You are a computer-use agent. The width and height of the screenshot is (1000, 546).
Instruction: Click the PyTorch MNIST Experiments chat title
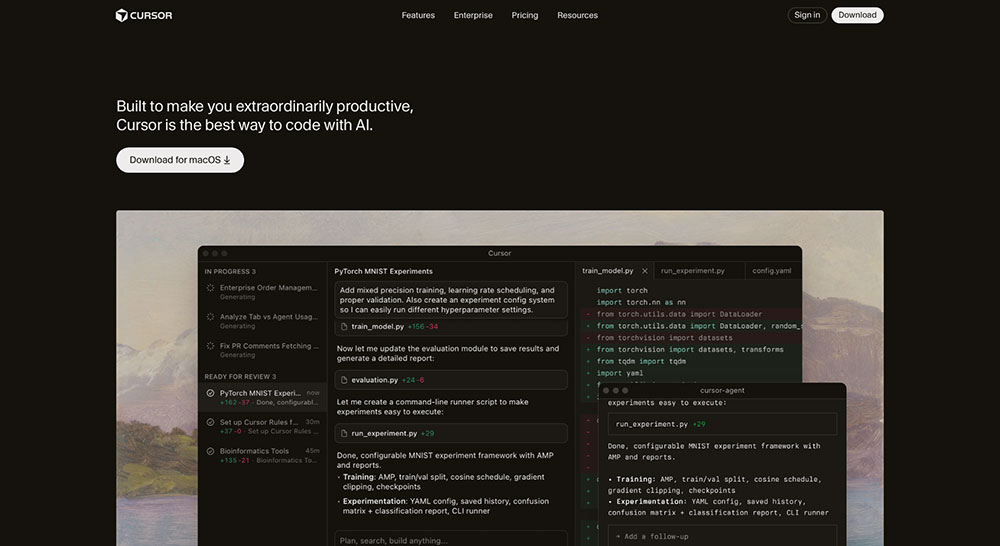click(383, 271)
